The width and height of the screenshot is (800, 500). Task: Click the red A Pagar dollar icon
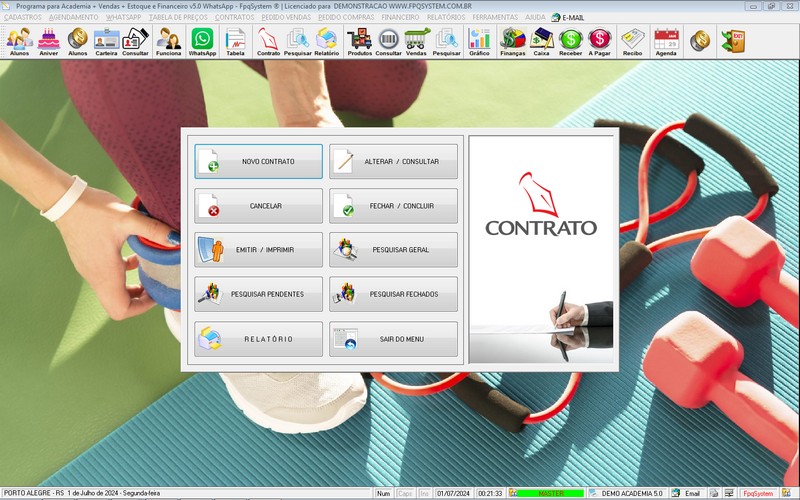[x=599, y=41]
